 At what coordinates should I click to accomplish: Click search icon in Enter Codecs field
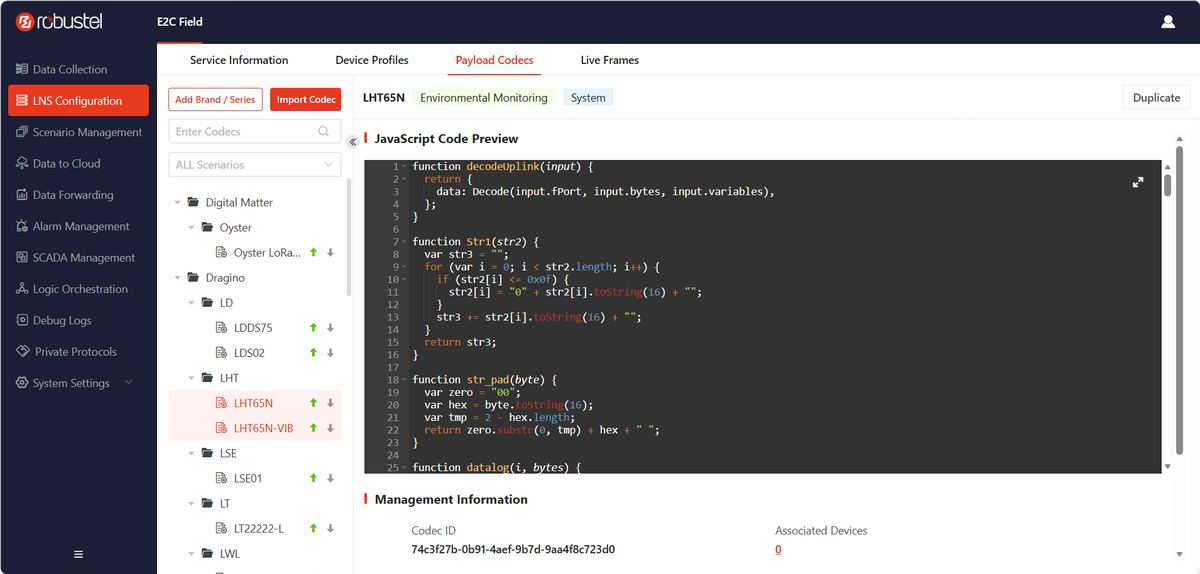[323, 131]
